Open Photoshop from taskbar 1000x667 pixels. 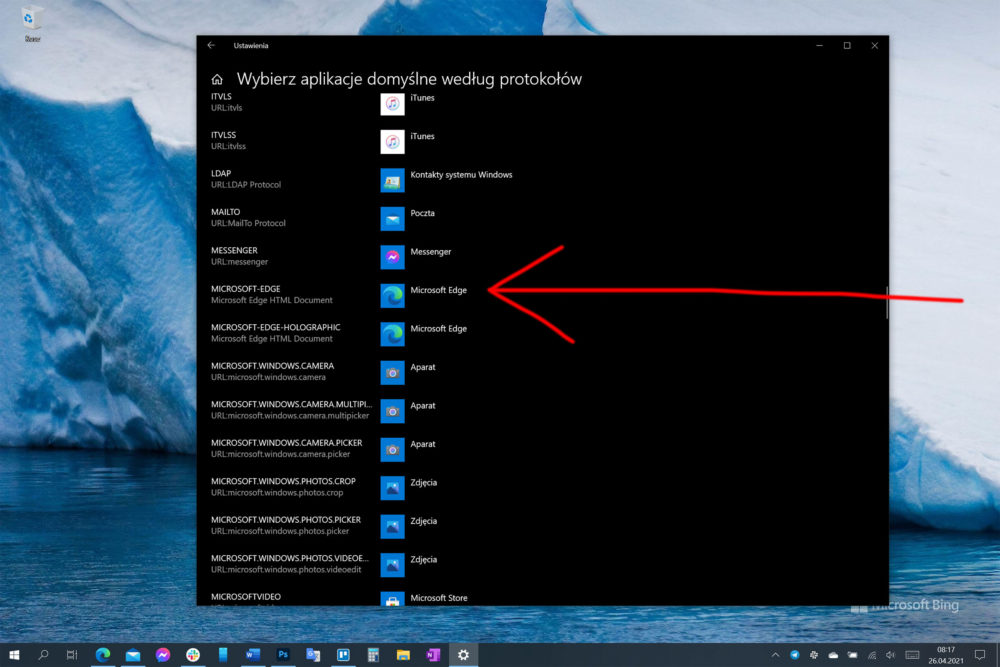coord(283,655)
